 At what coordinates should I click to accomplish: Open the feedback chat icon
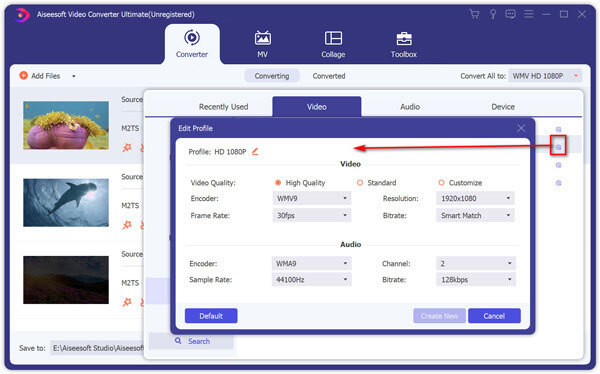pos(510,15)
